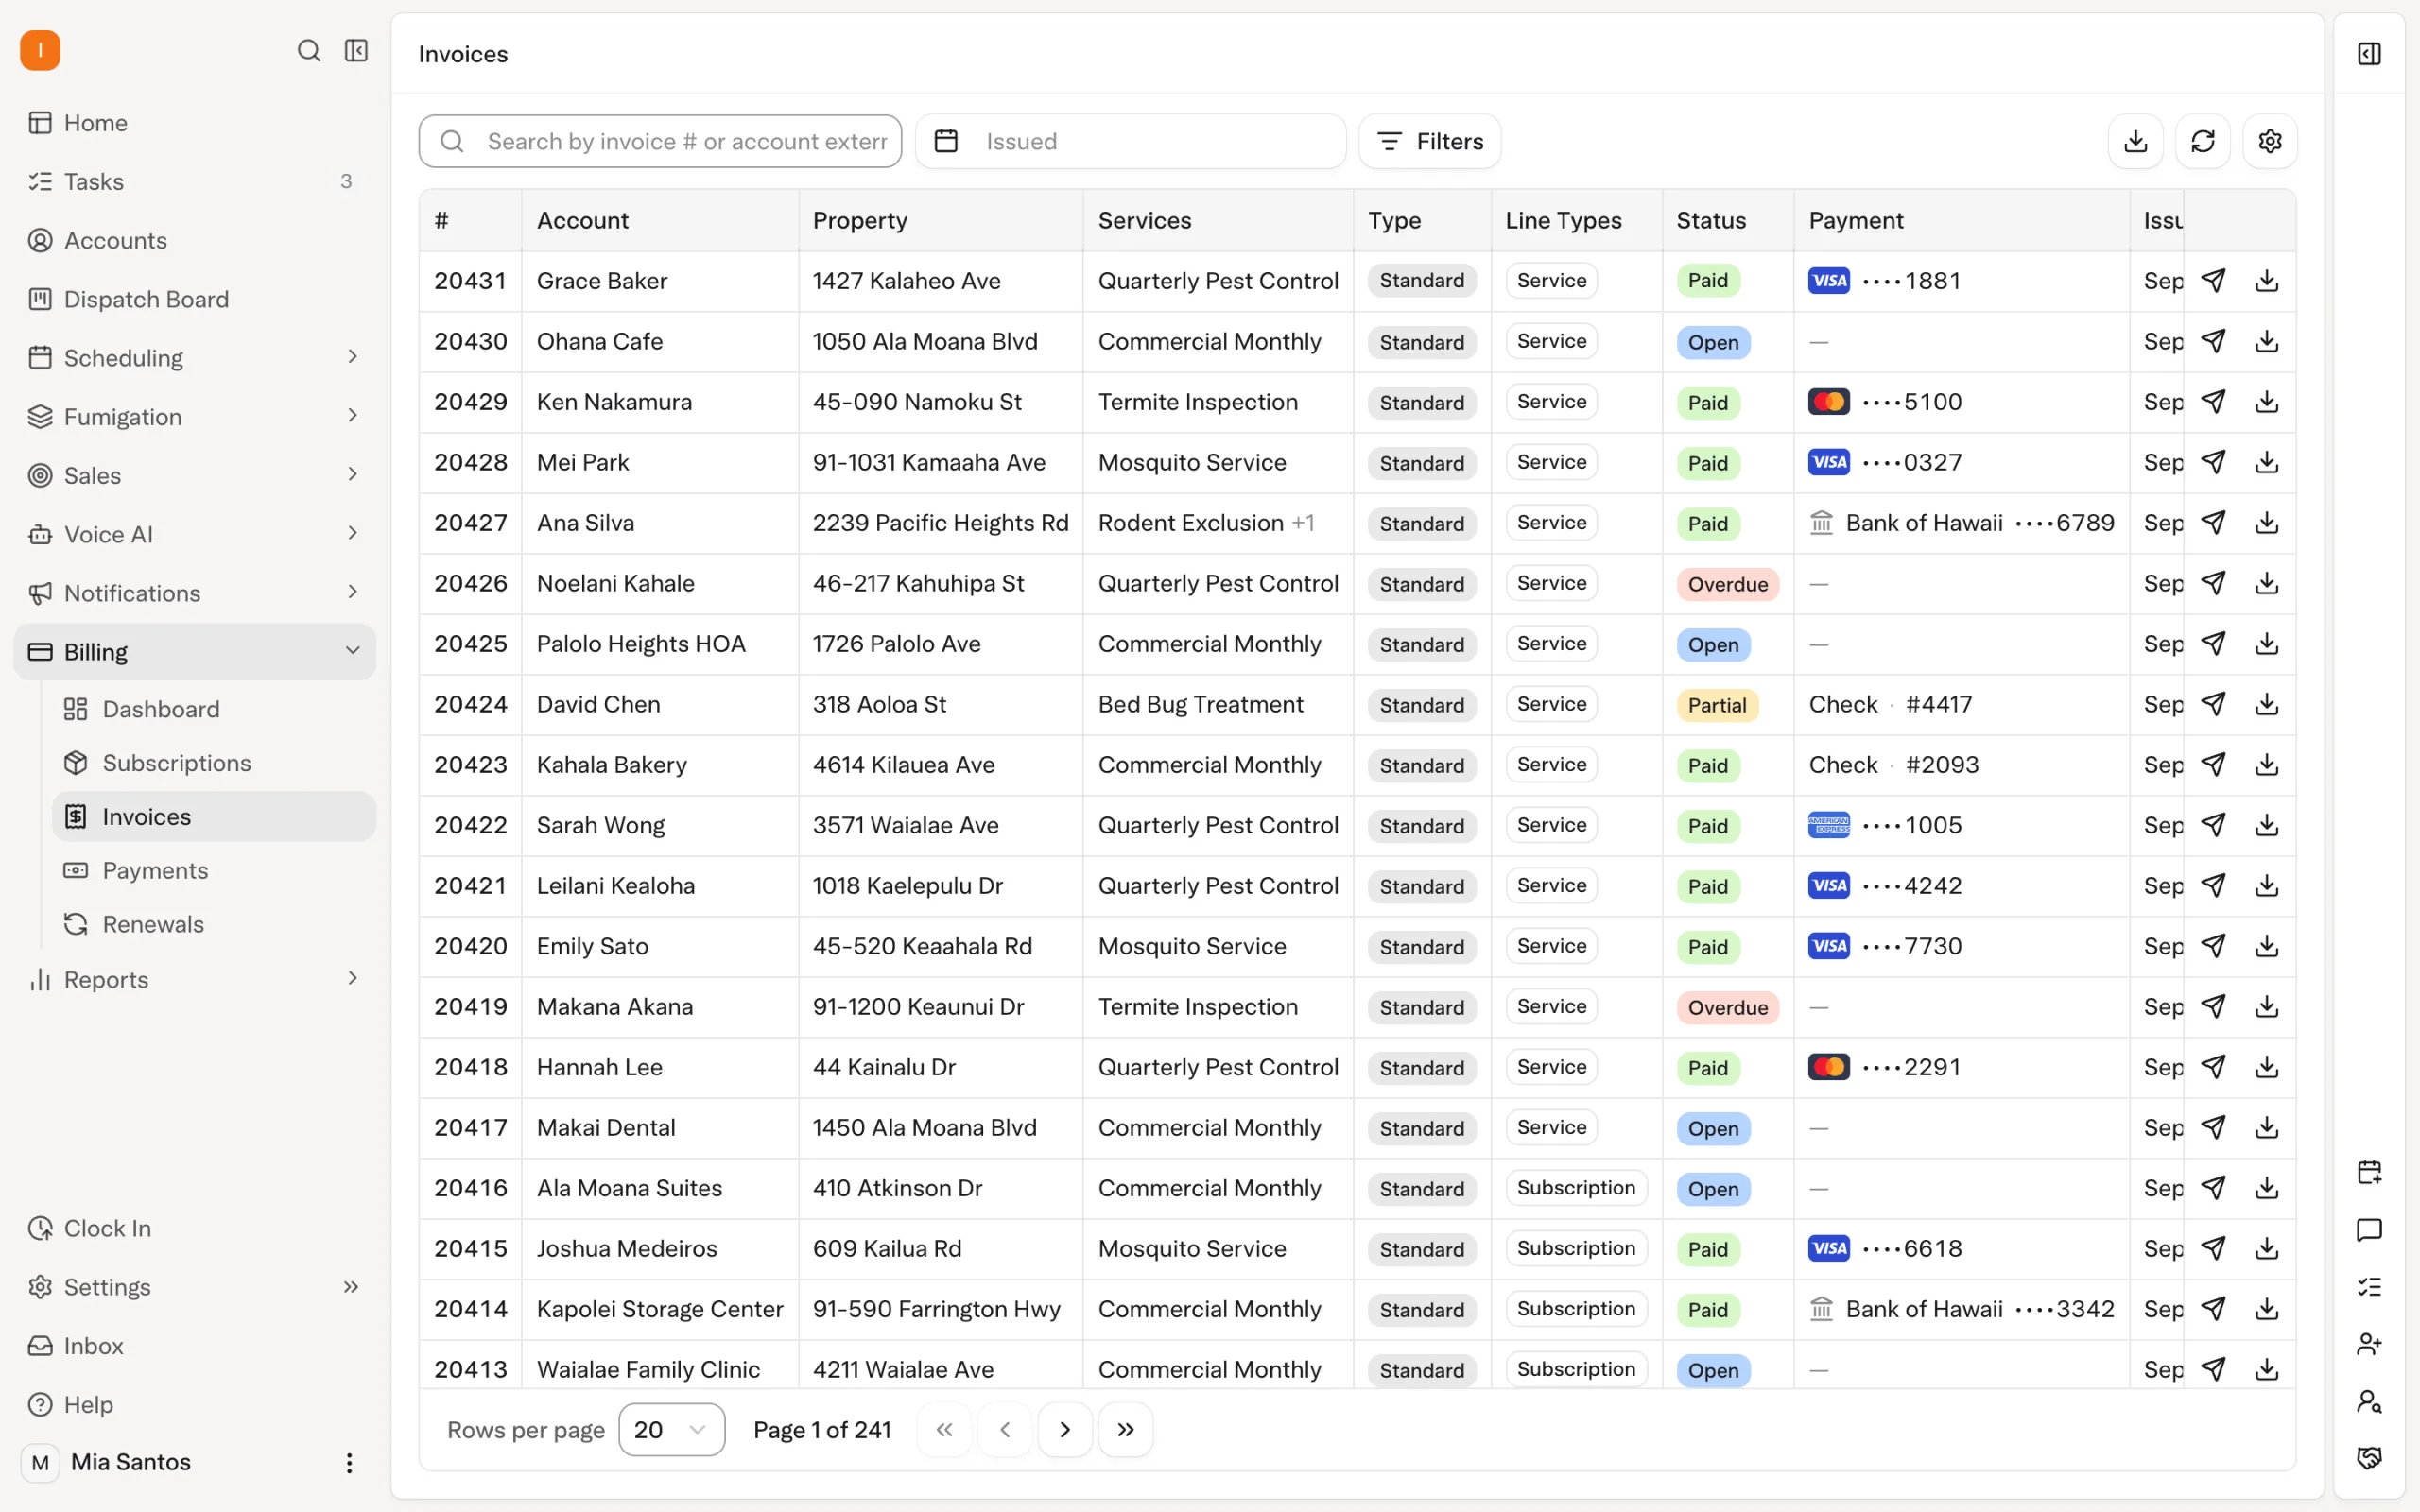Open the rows per page dropdown

pyautogui.click(x=671, y=1430)
